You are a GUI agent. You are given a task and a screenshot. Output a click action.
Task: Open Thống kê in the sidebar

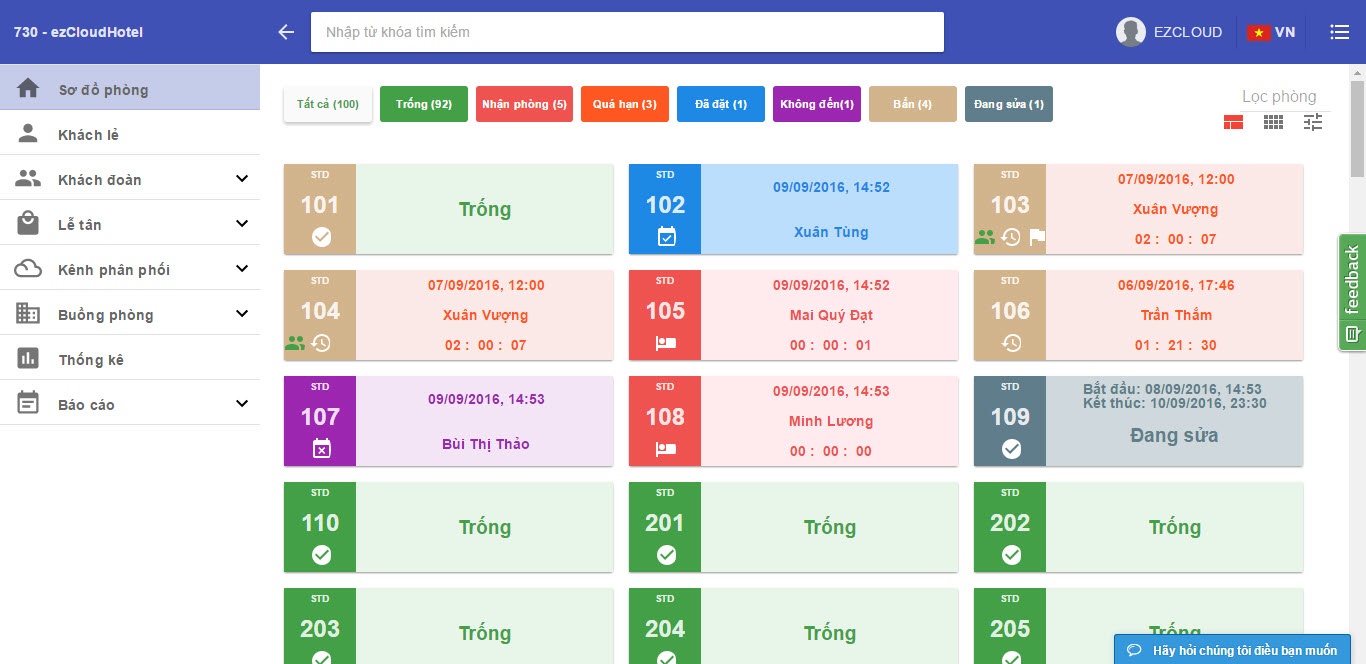click(x=91, y=360)
